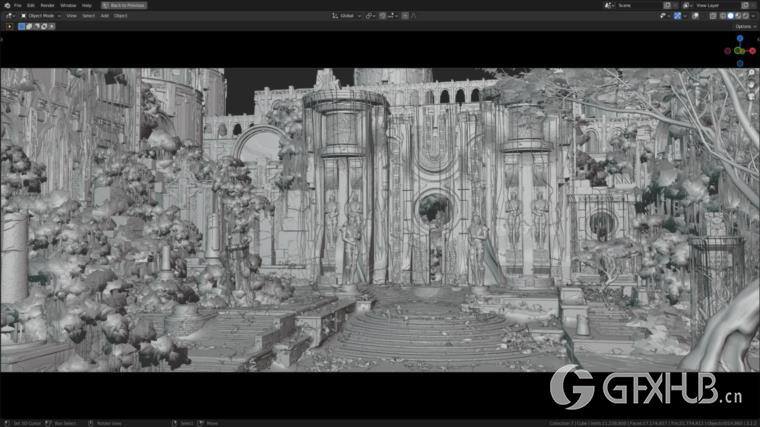The width and height of the screenshot is (760, 427).
Task: Open the Scene browse icon dropdown
Action: click(x=609, y=5)
